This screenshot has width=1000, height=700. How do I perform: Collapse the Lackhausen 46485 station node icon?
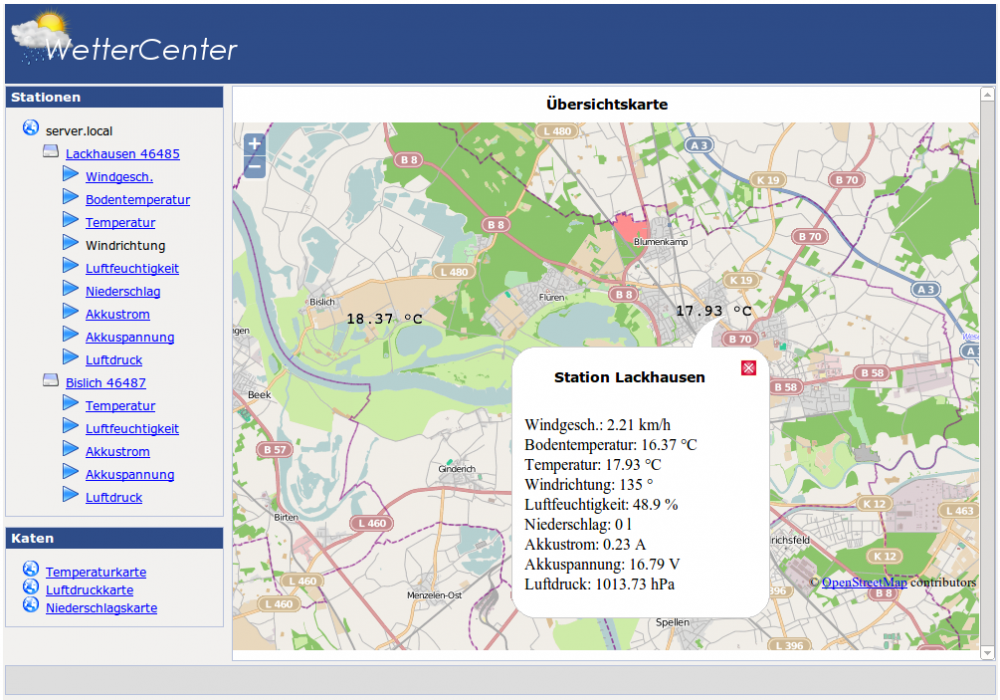point(50,152)
